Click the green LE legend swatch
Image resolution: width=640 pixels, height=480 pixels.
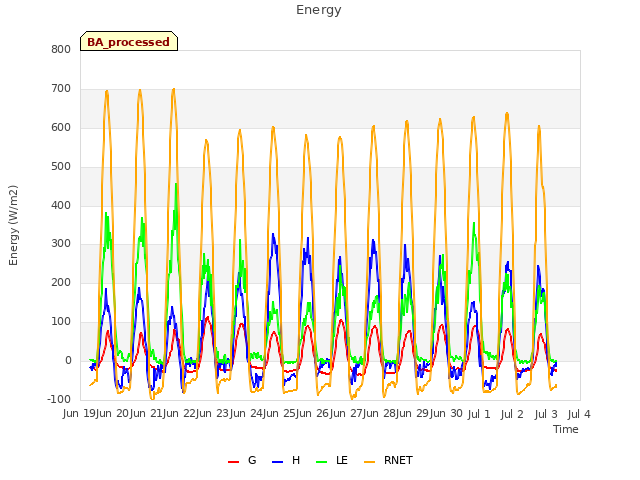[322, 462]
